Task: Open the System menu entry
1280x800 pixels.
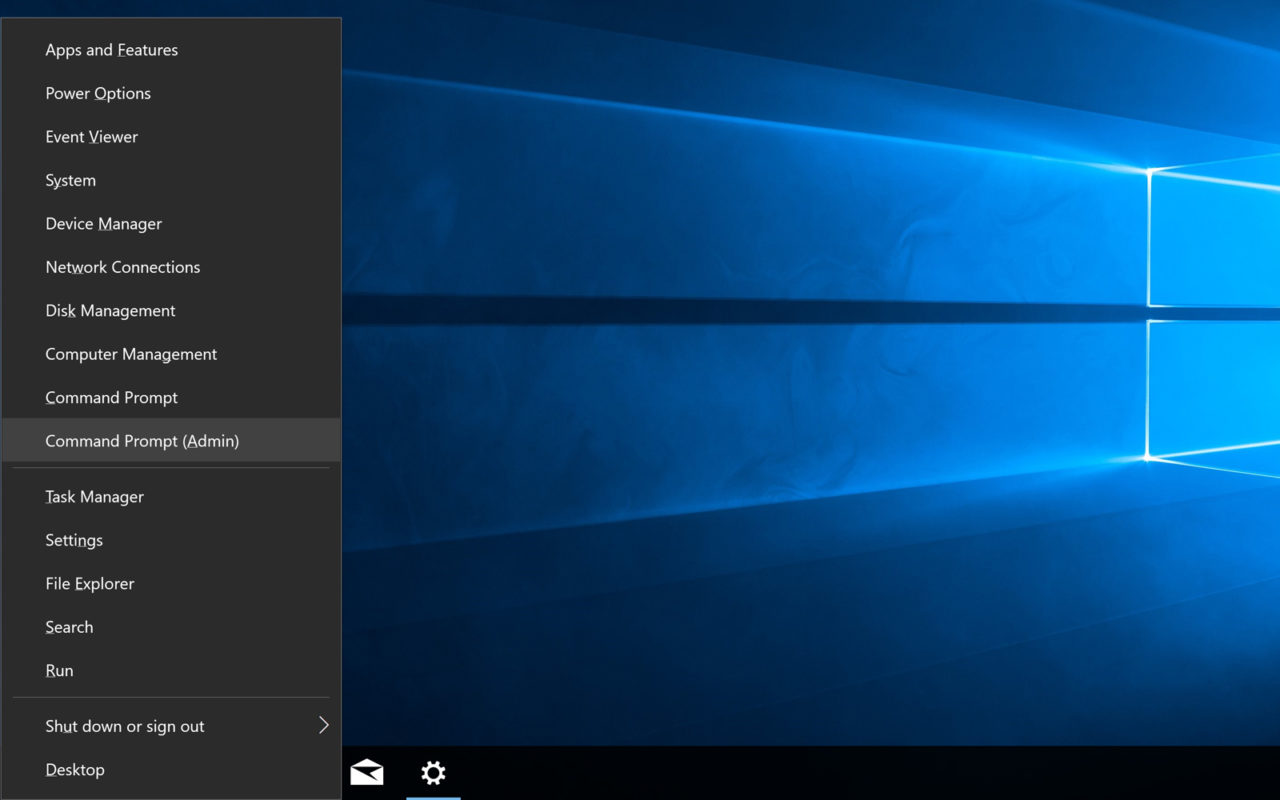Action: (x=71, y=181)
